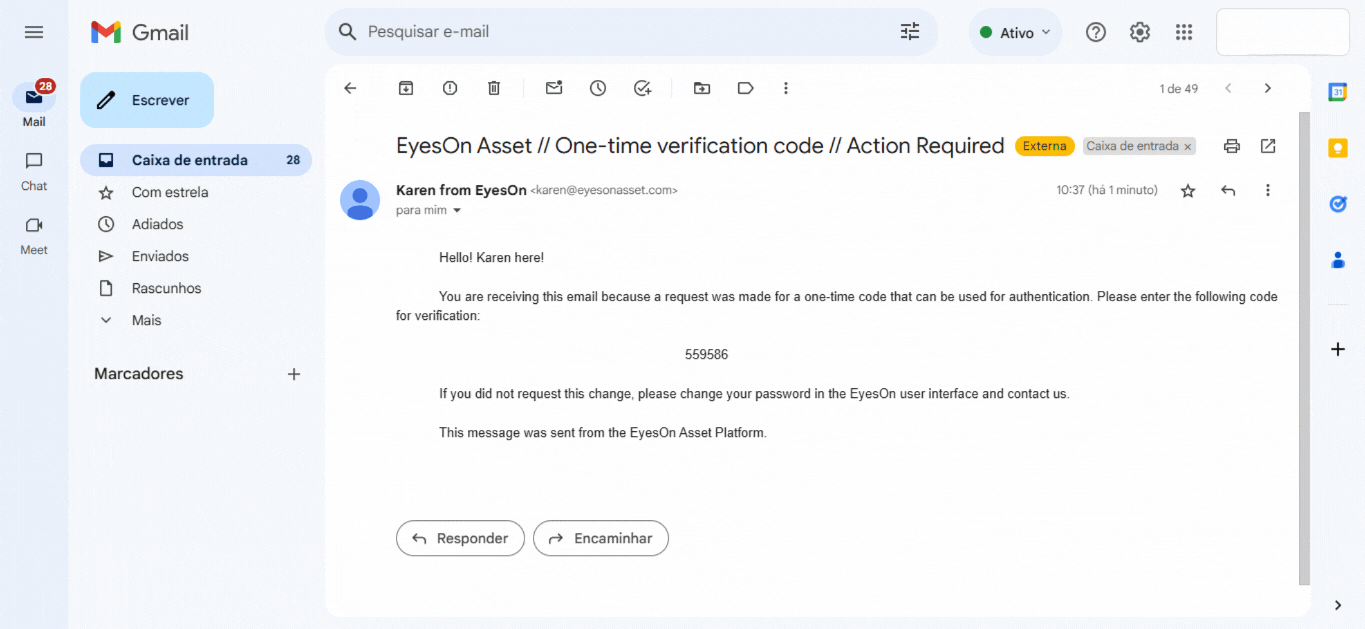
Task: Click the 1 de 49 counter
Action: [1179, 89]
